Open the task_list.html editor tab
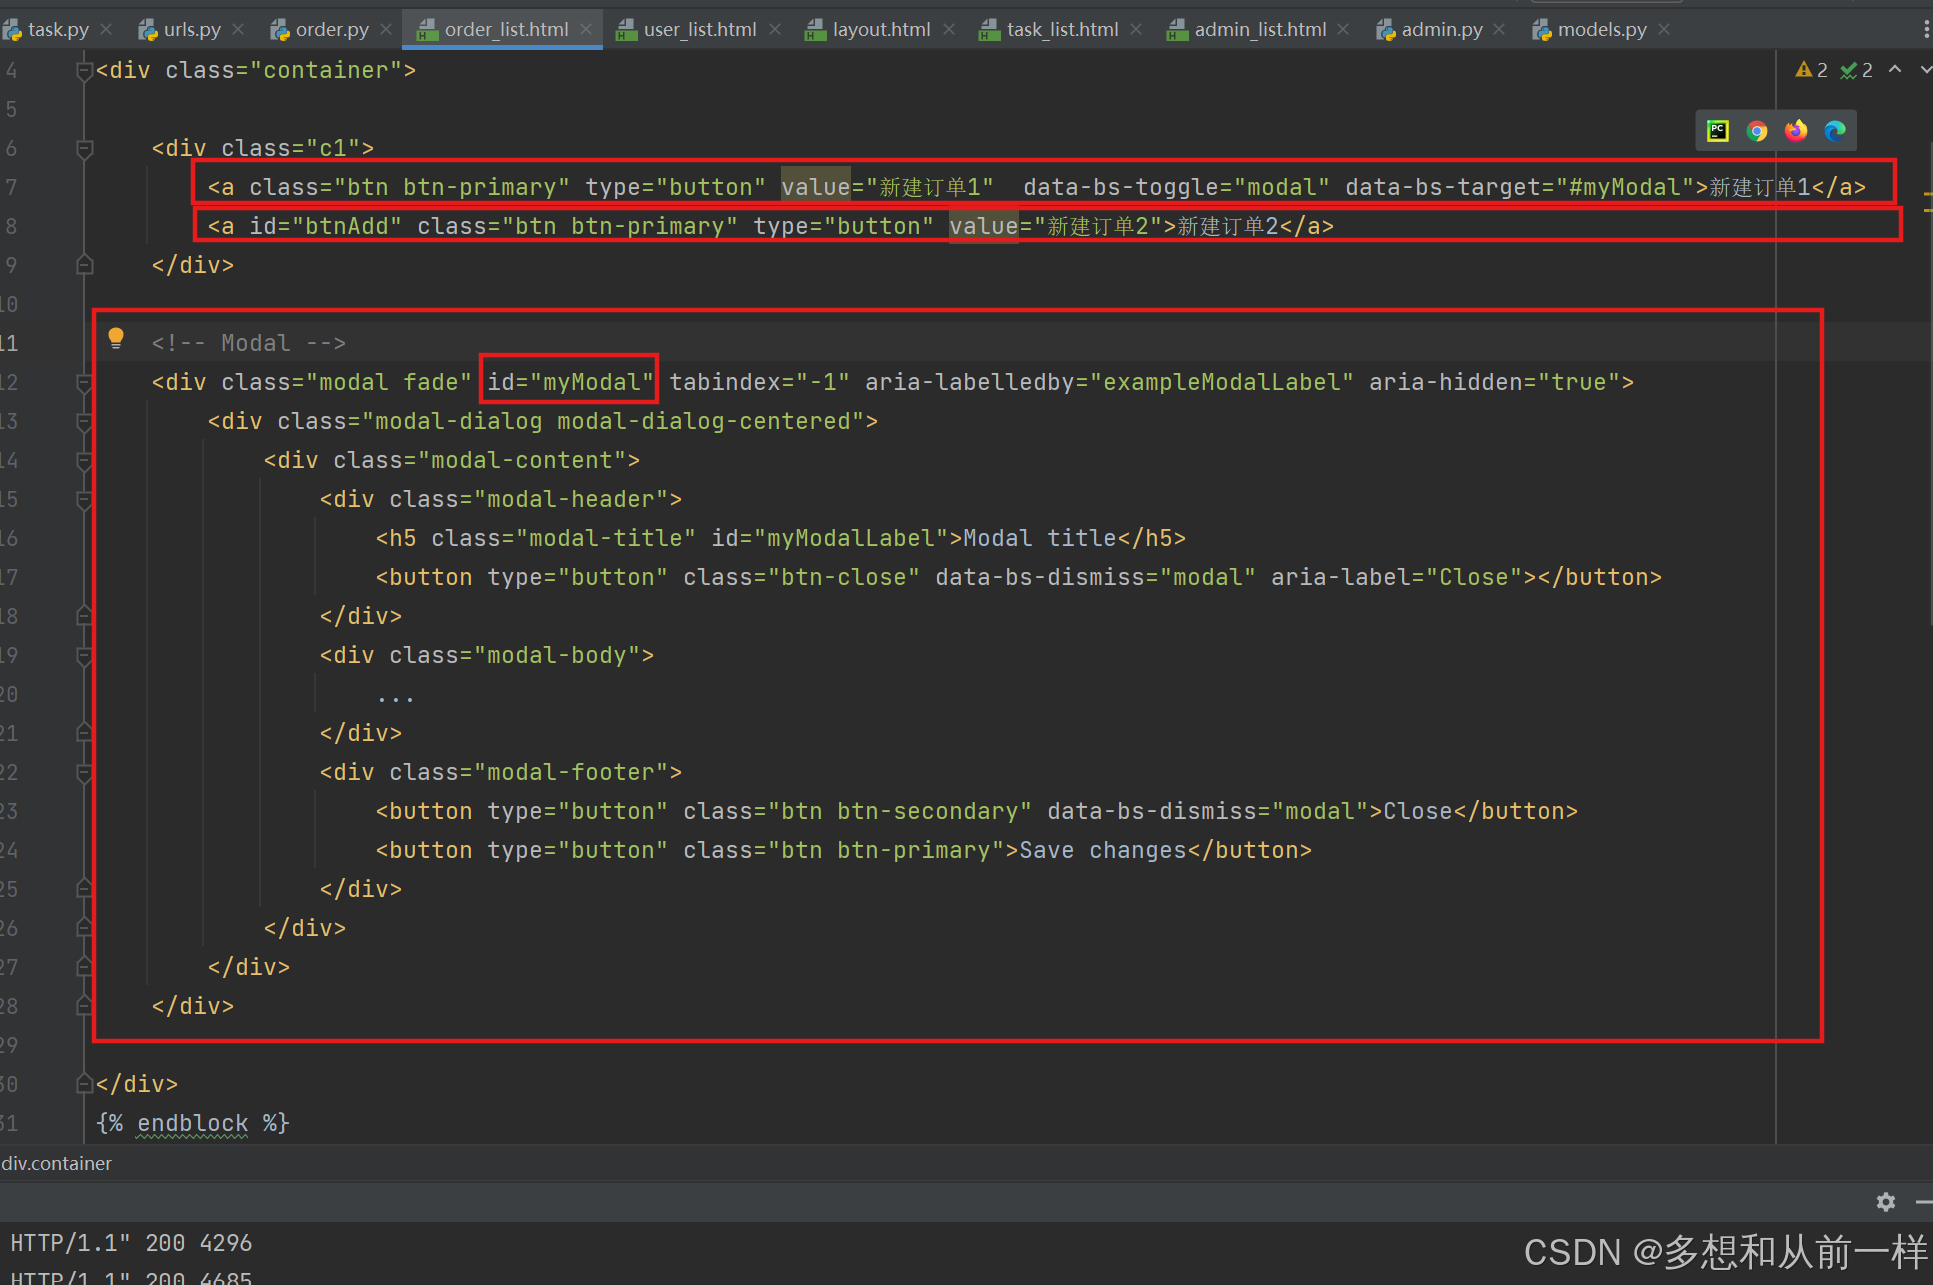Screen dimensions: 1933x1285 1062,29
